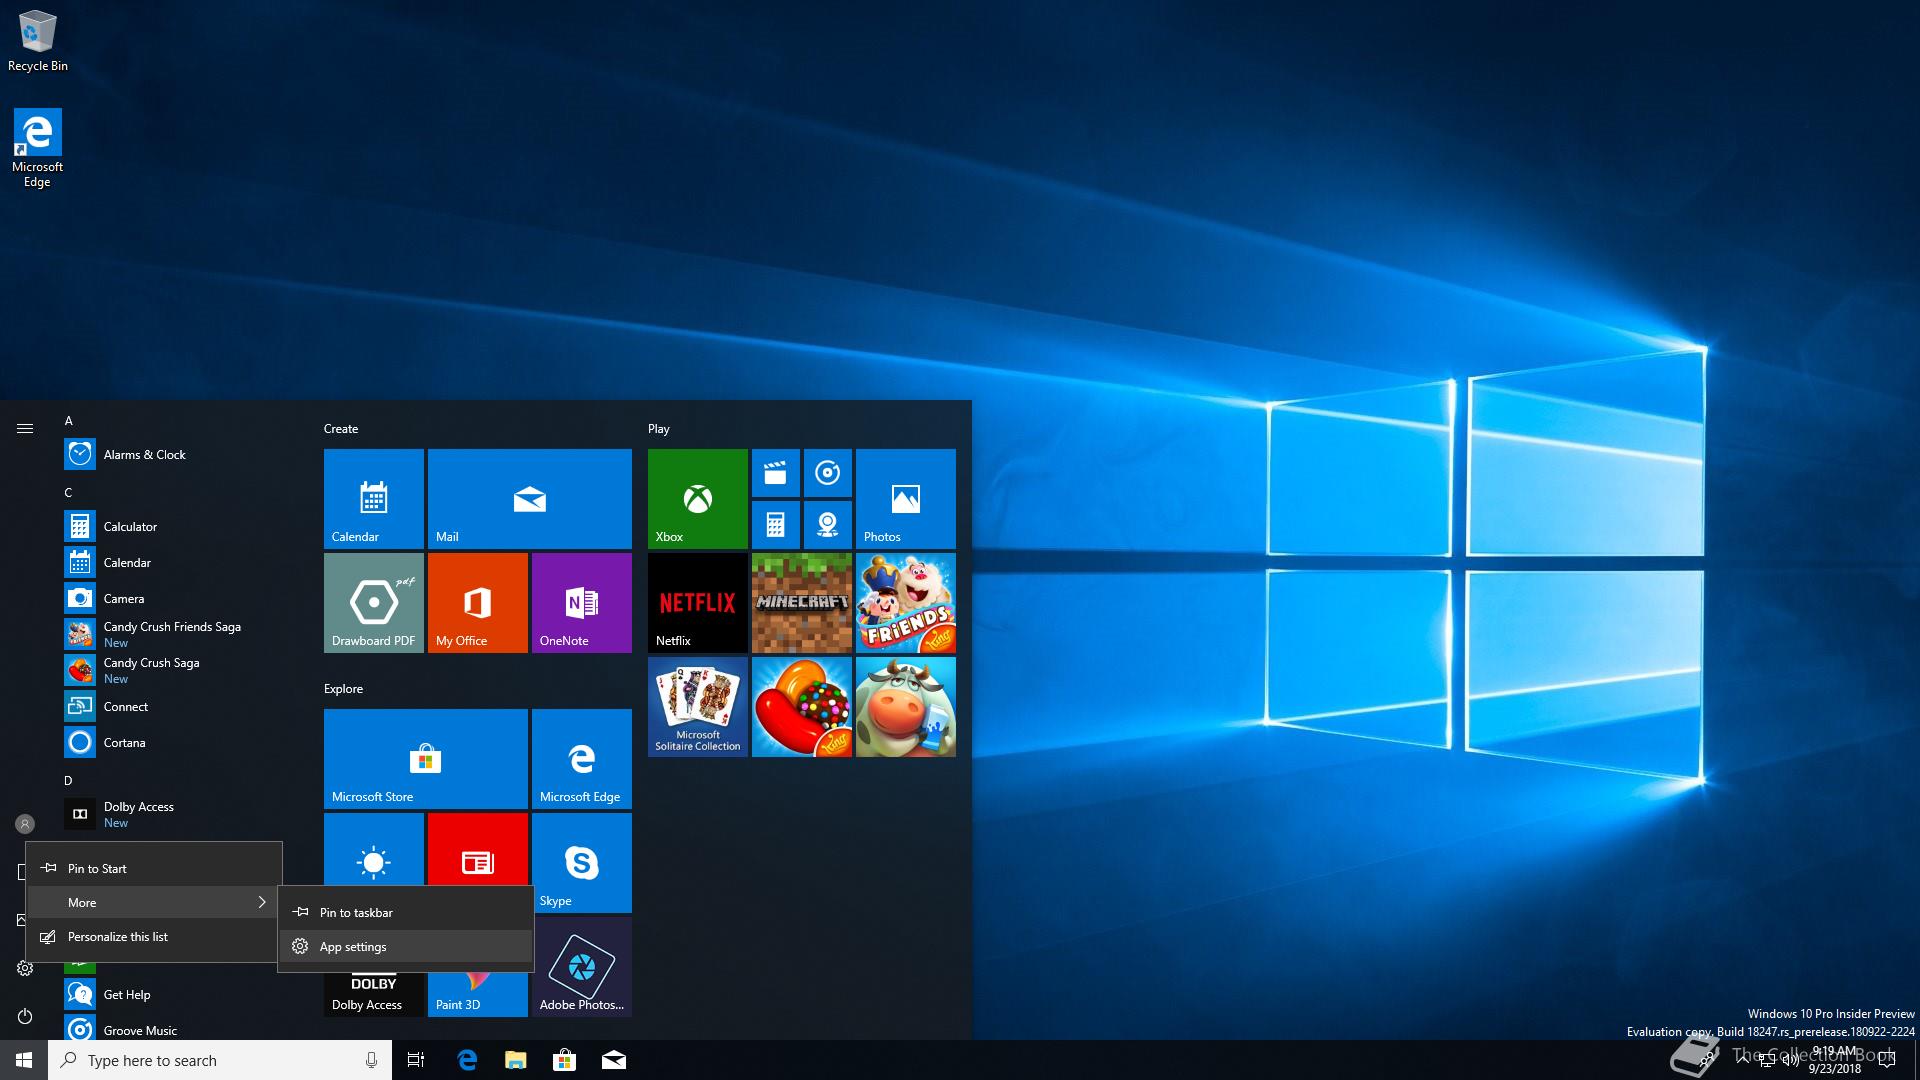
Task: Open the News tile
Action: [x=477, y=848]
